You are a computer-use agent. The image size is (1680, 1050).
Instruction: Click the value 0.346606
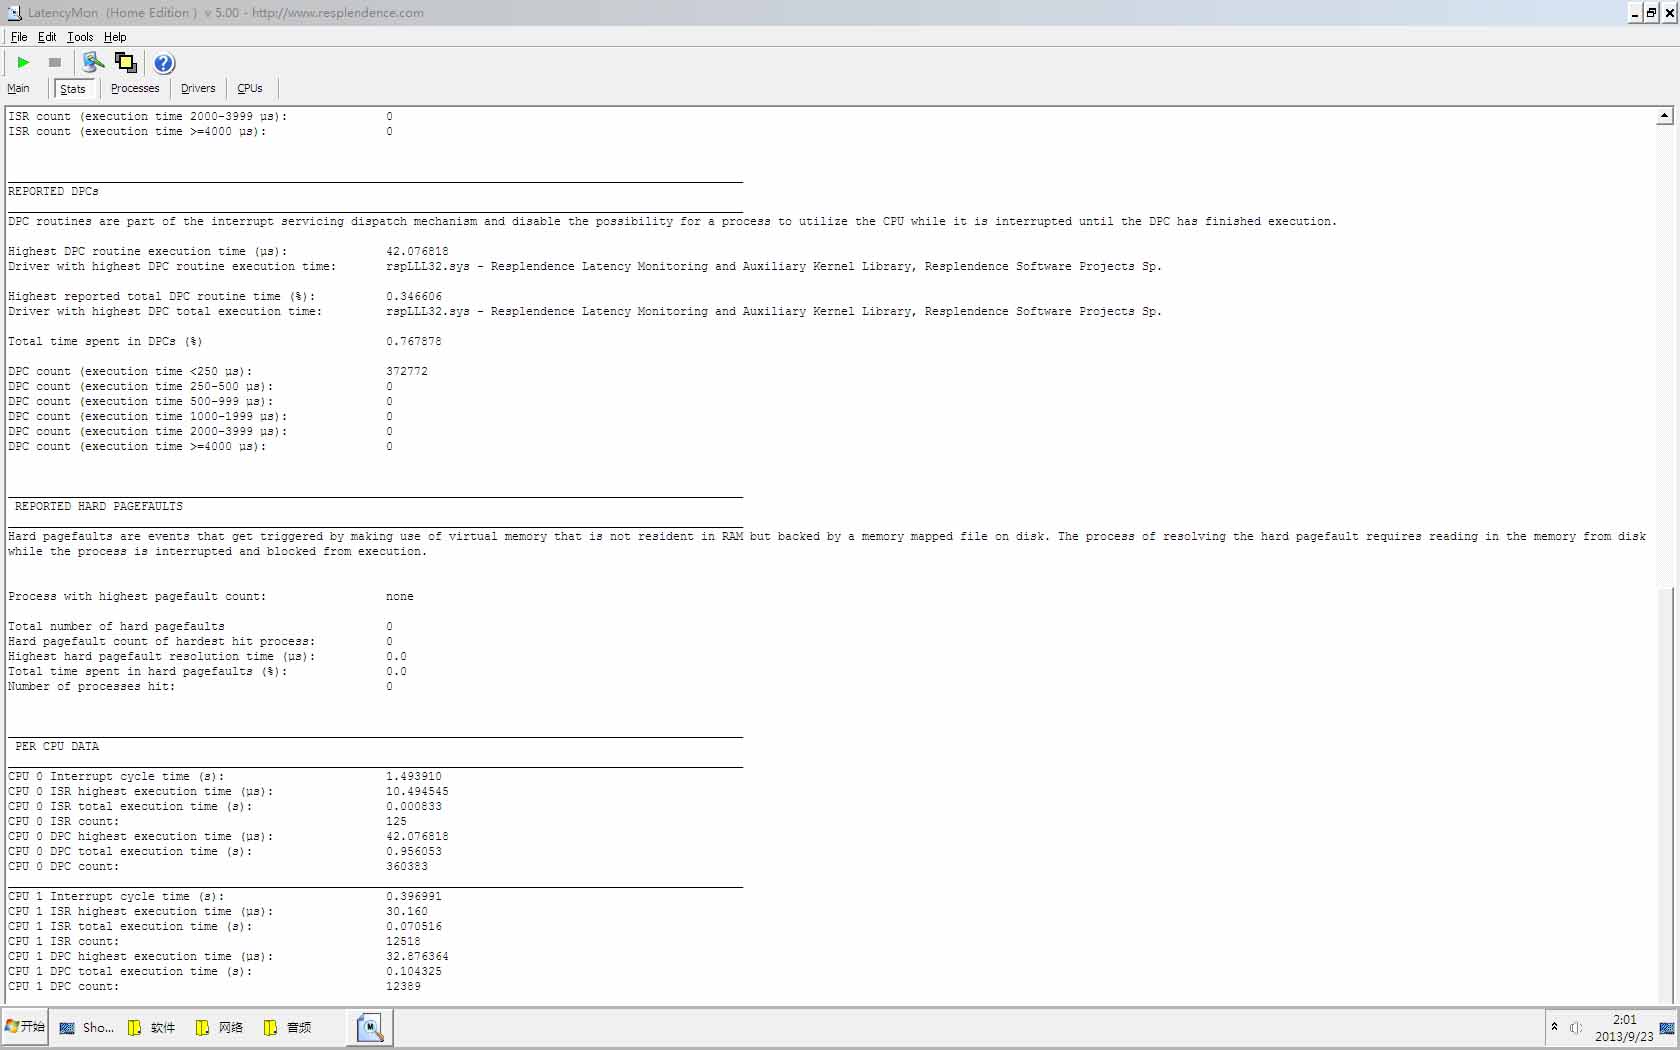tap(414, 296)
